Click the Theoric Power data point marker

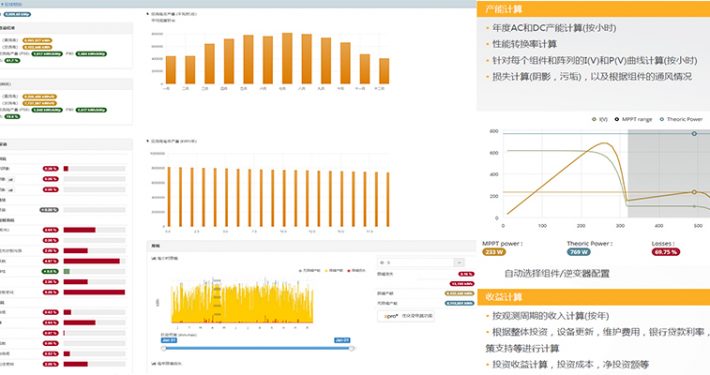(694, 134)
